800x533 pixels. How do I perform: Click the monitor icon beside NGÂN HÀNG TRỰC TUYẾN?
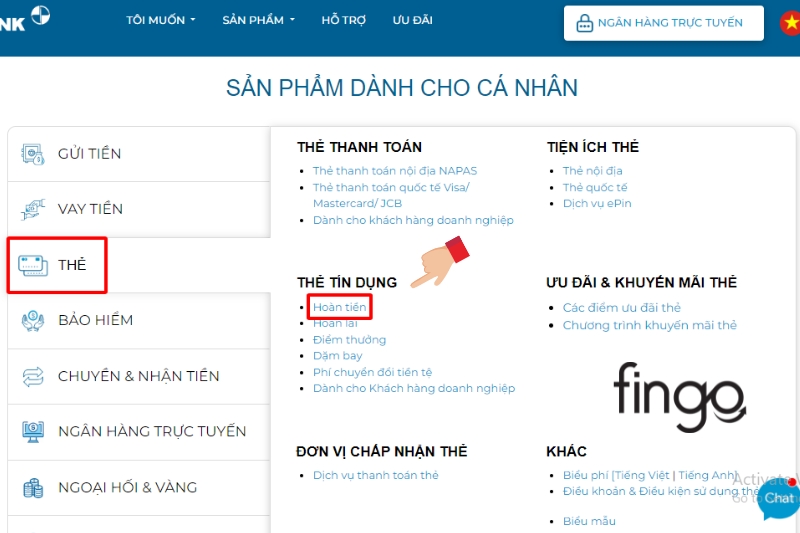coord(33,432)
